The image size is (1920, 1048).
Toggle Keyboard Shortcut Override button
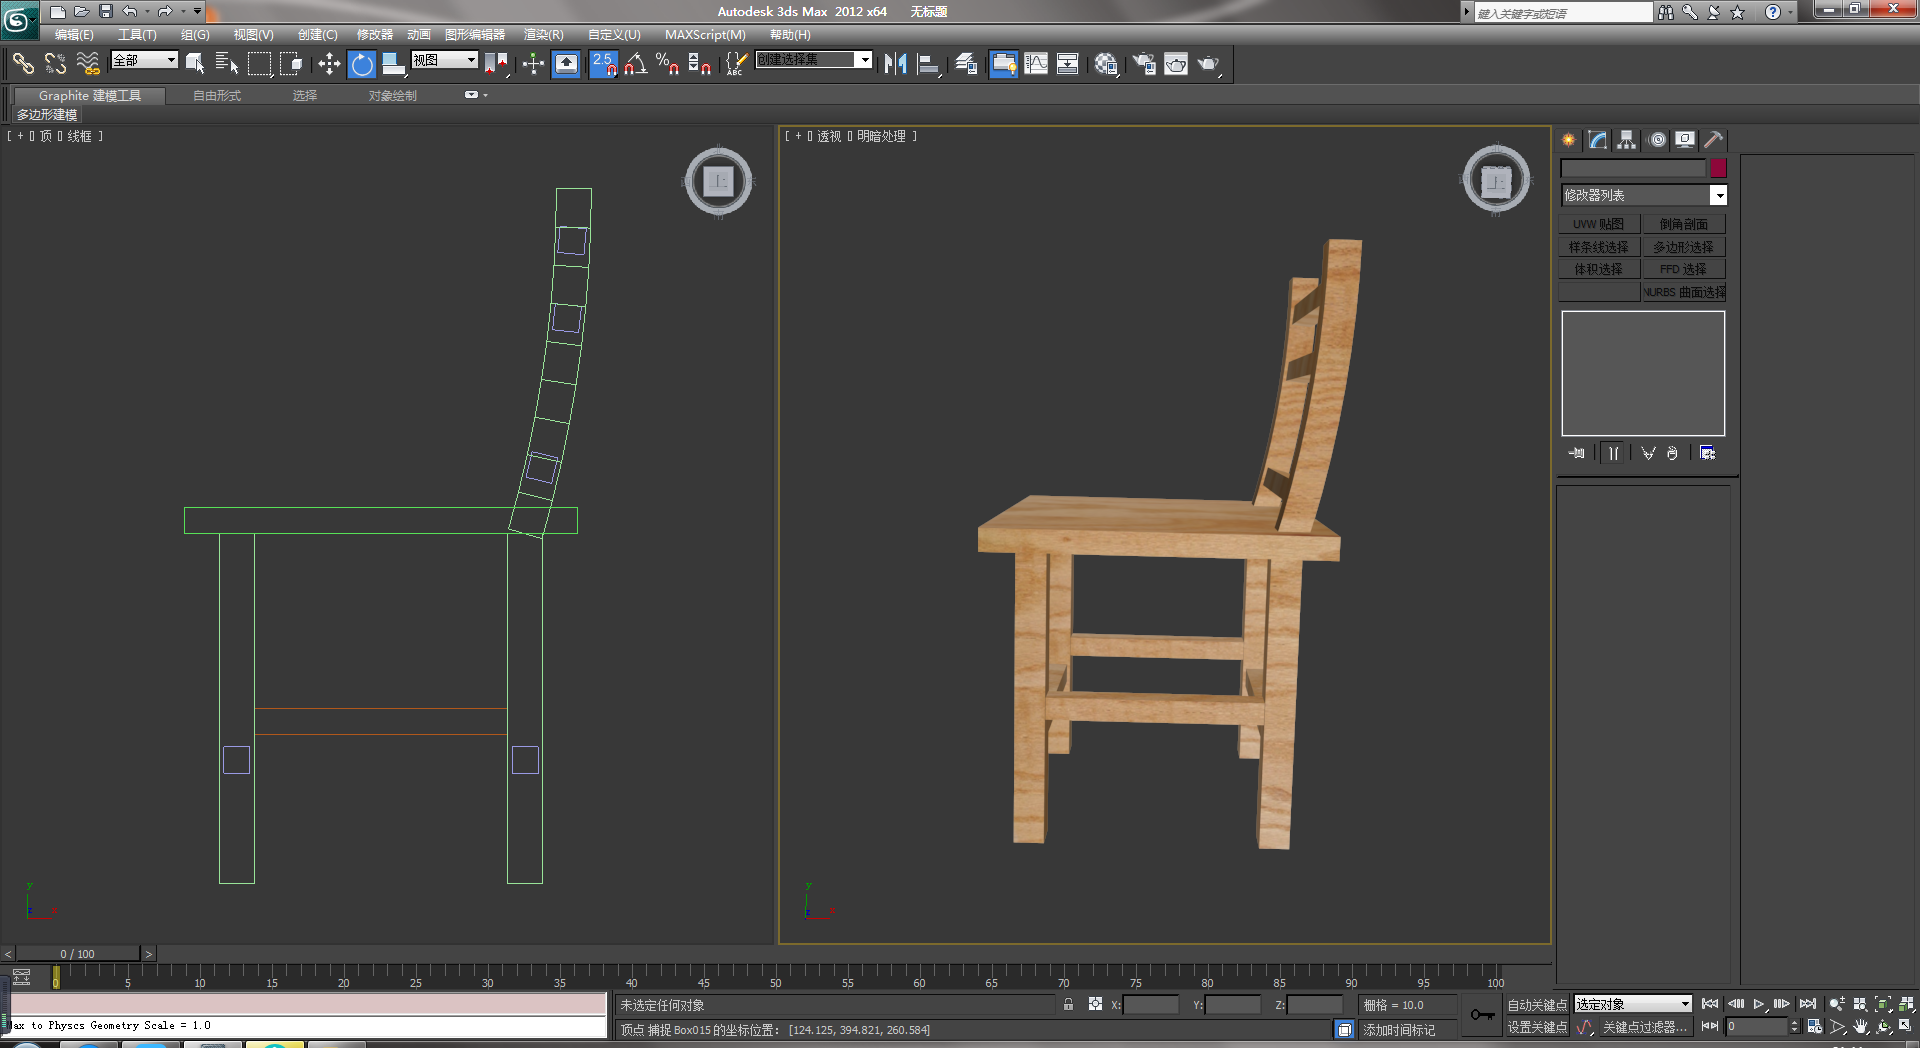pos(566,64)
